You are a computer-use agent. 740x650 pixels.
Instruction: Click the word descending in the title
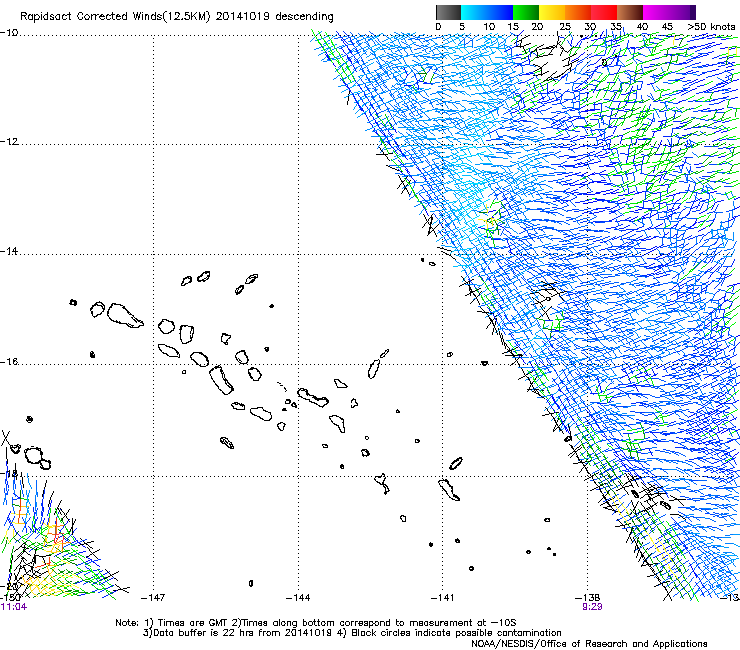point(304,16)
